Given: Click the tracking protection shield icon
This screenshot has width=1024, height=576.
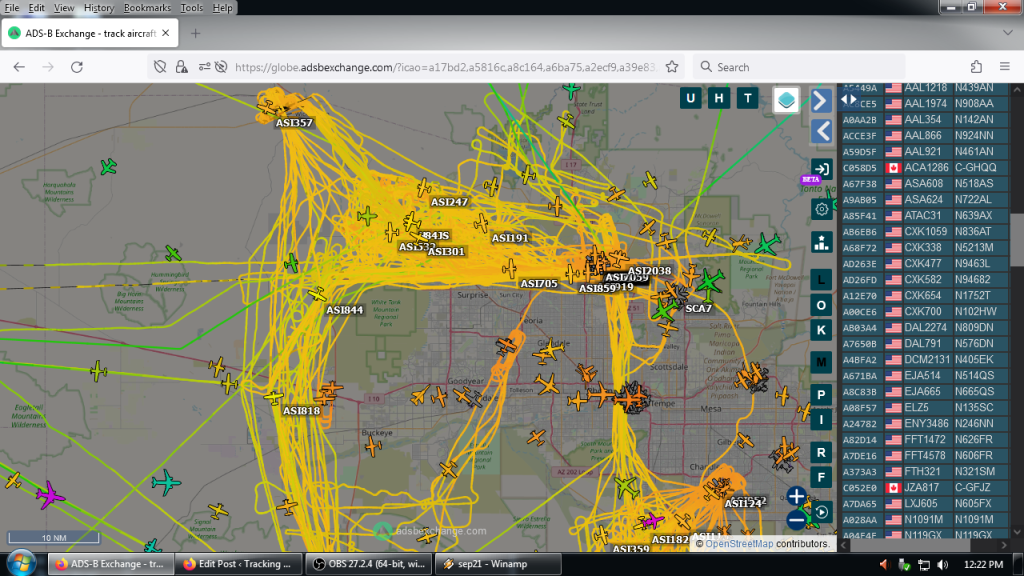Looking at the screenshot, I should tap(160, 67).
